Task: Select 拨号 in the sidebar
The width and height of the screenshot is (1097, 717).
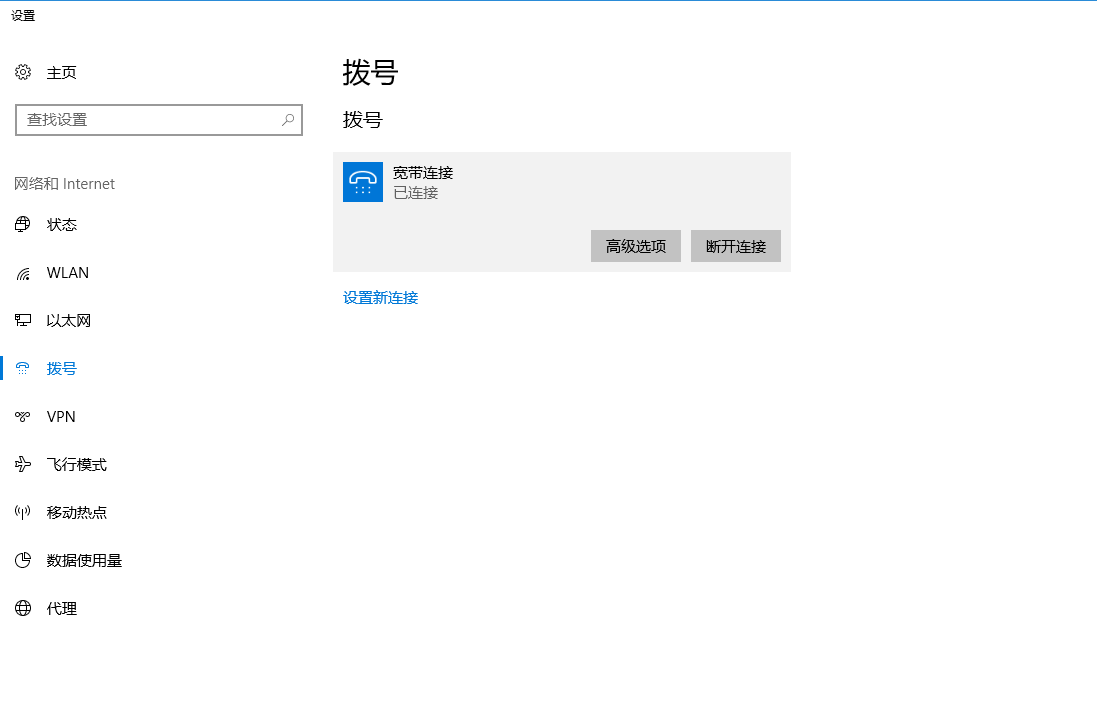Action: point(62,369)
